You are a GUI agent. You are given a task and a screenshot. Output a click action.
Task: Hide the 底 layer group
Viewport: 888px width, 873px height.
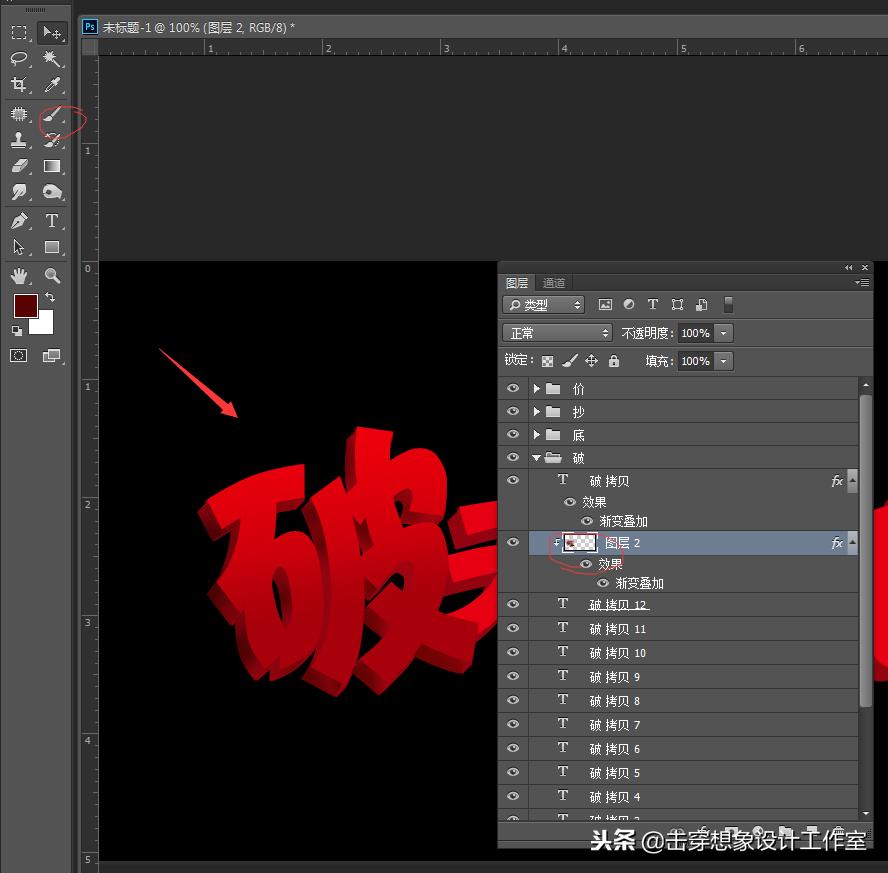tap(513, 434)
